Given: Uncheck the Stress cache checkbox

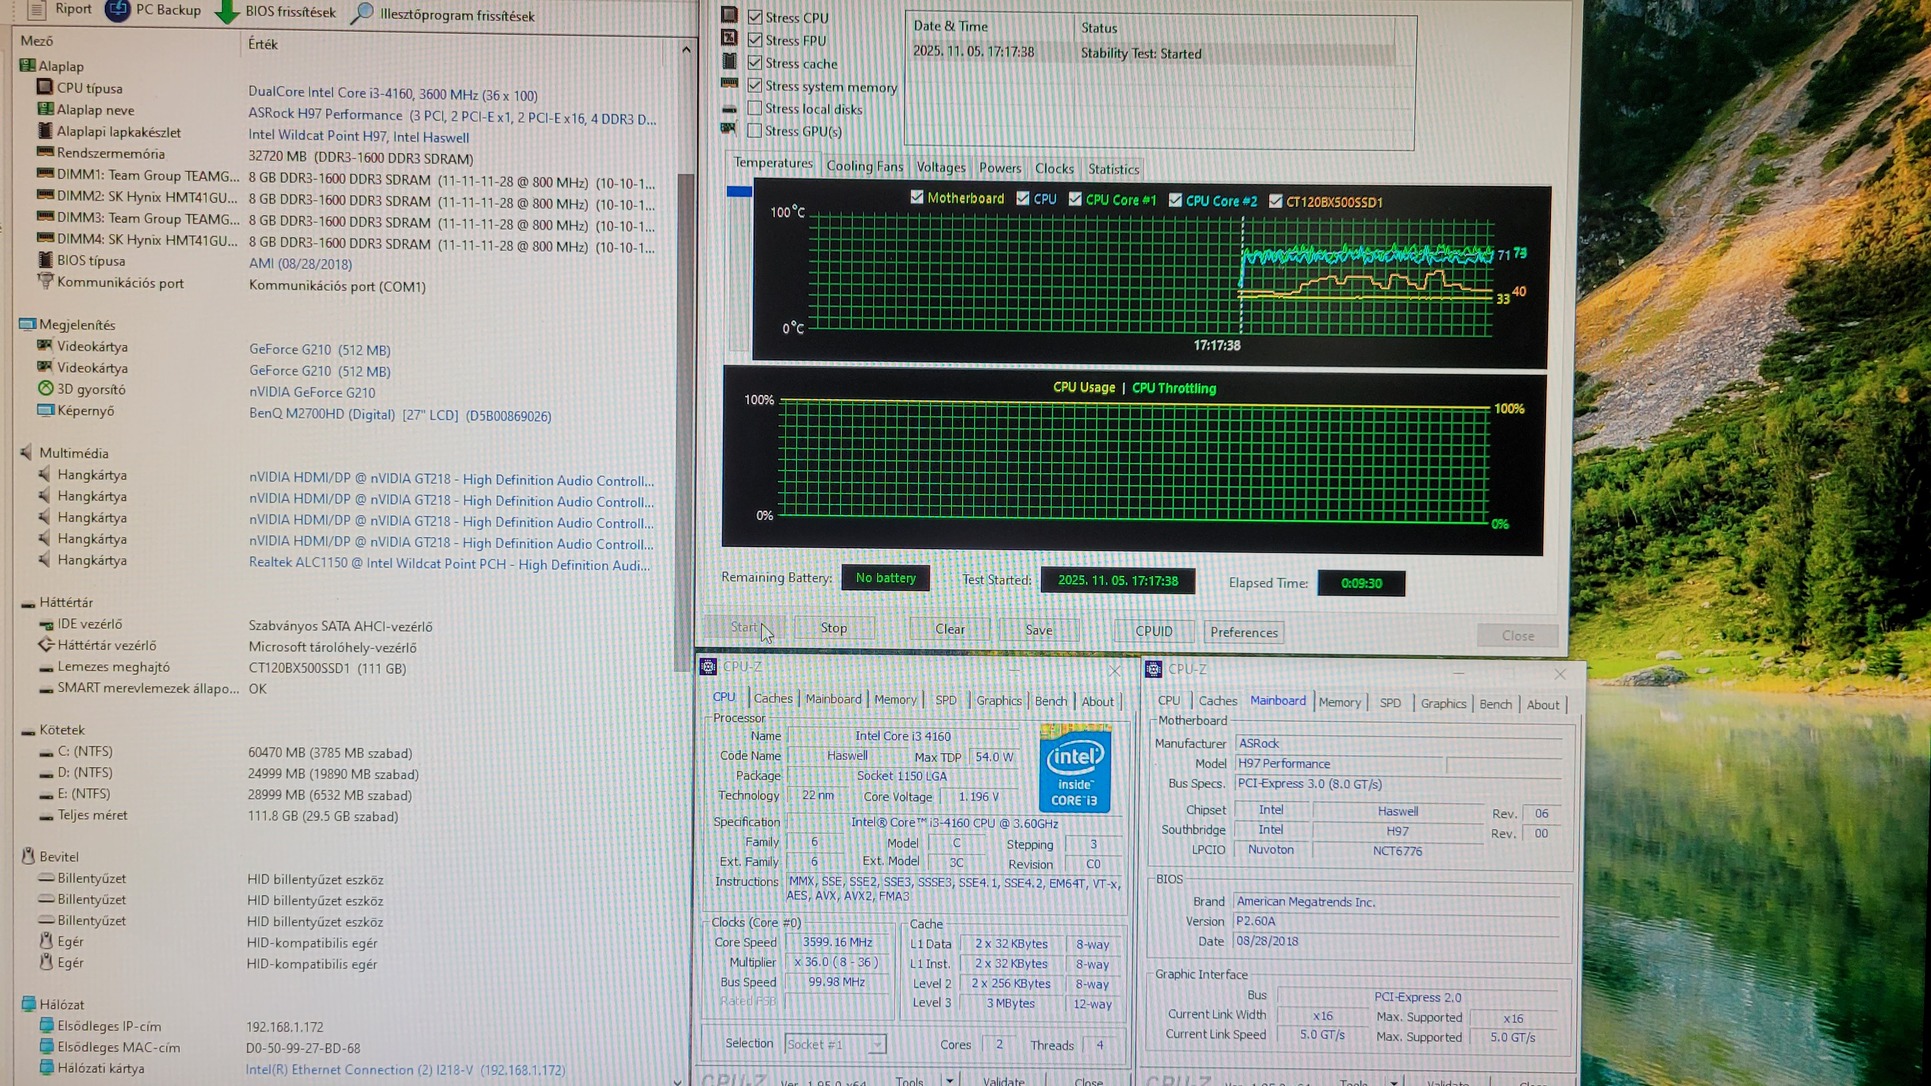Looking at the screenshot, I should 755,63.
